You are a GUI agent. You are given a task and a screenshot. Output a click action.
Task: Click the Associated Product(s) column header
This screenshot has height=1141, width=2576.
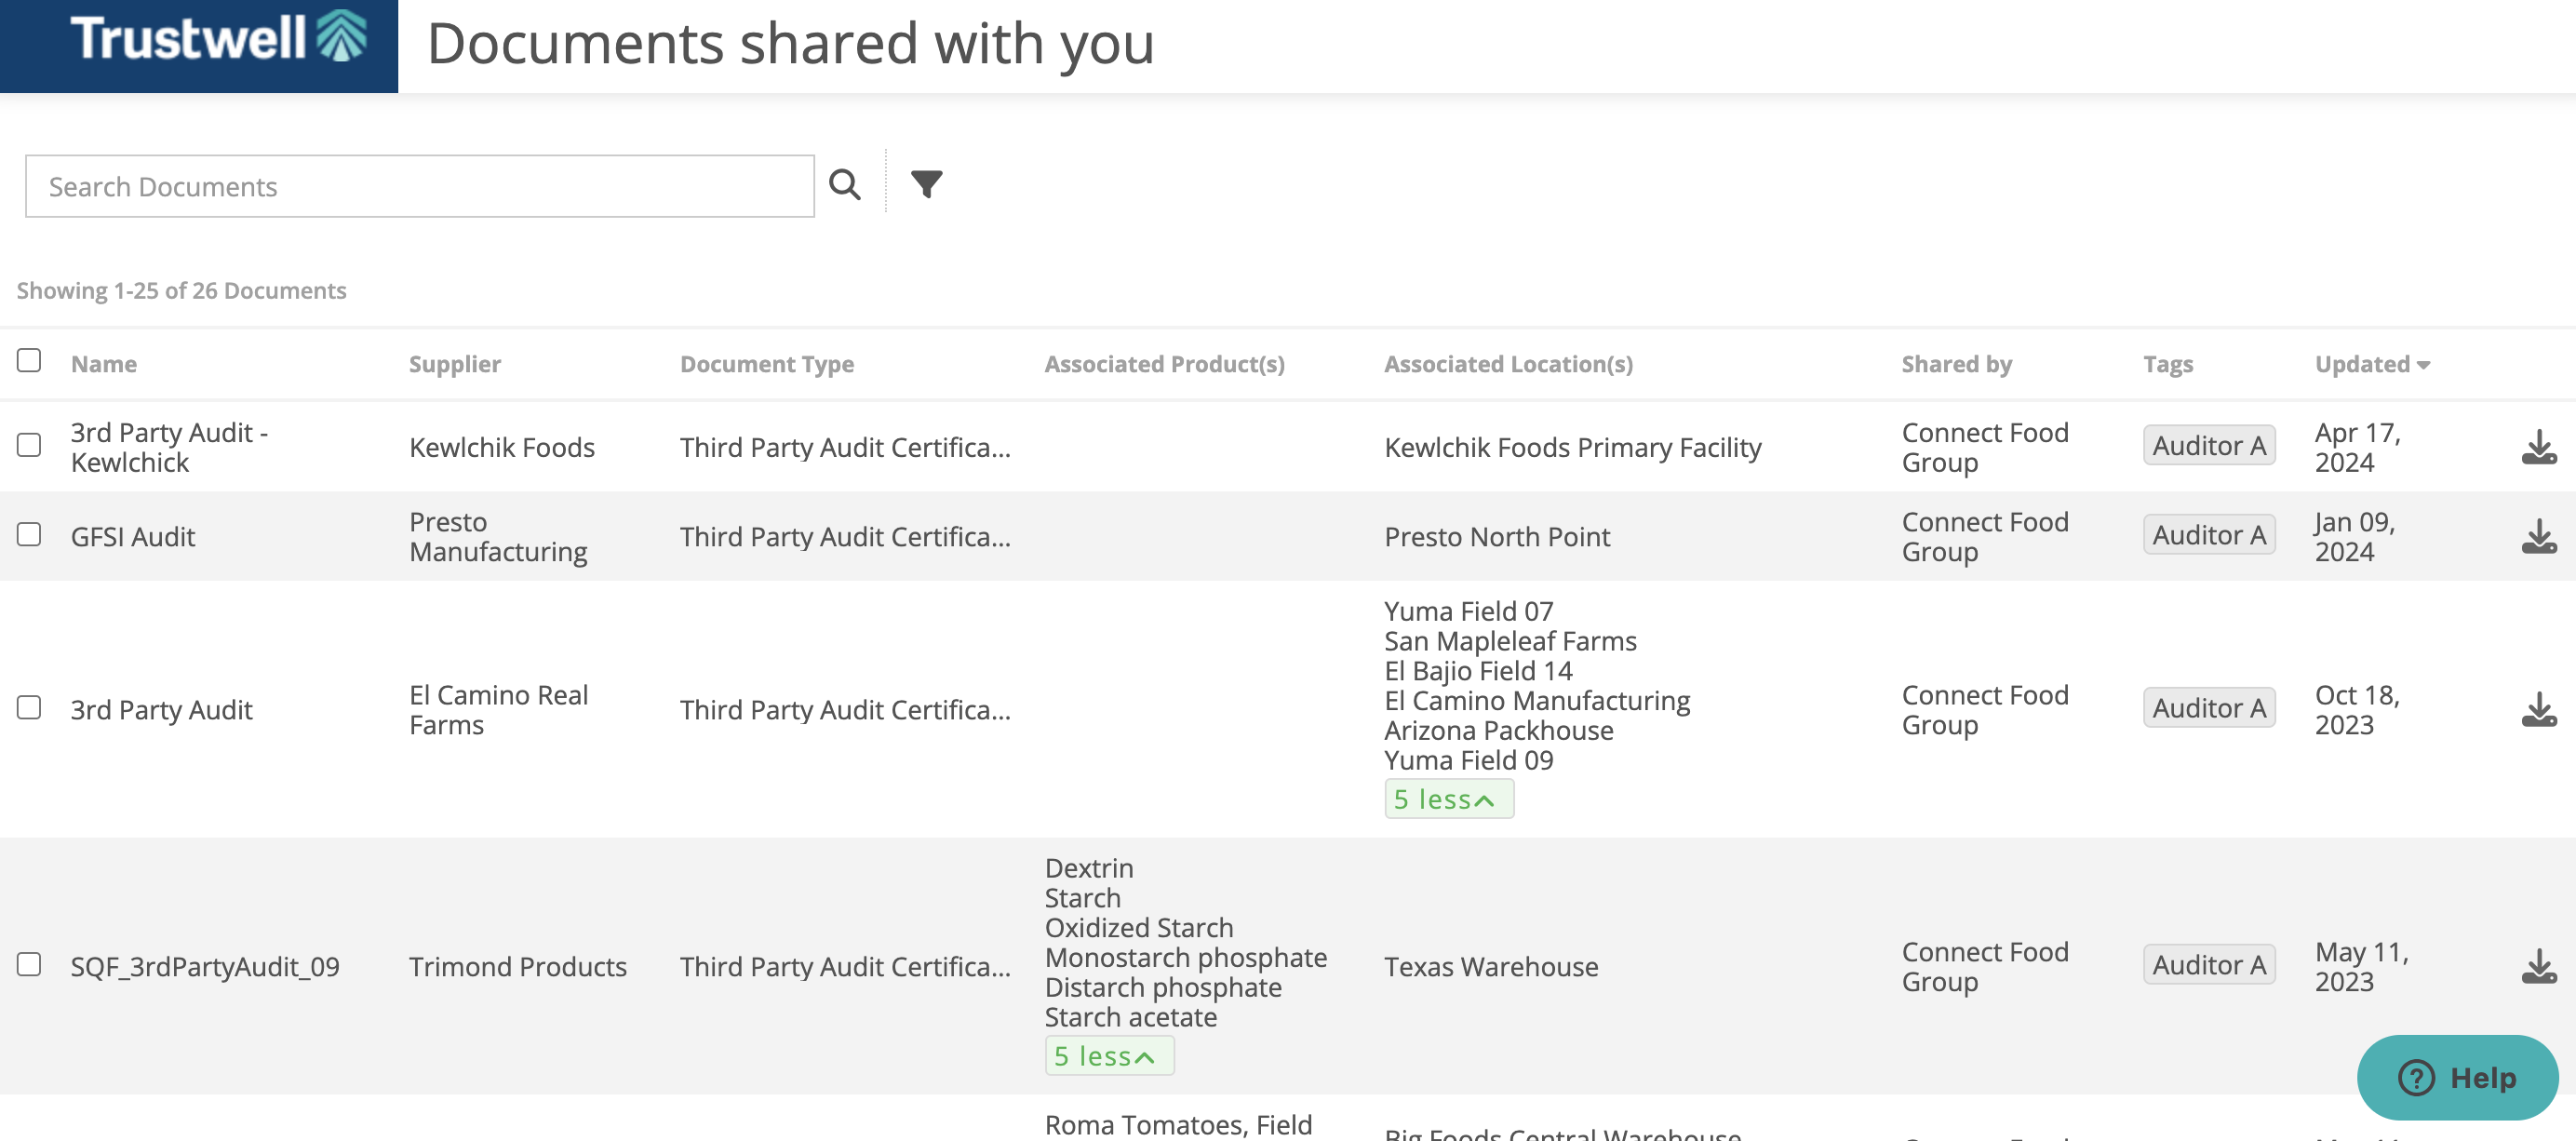[1165, 364]
